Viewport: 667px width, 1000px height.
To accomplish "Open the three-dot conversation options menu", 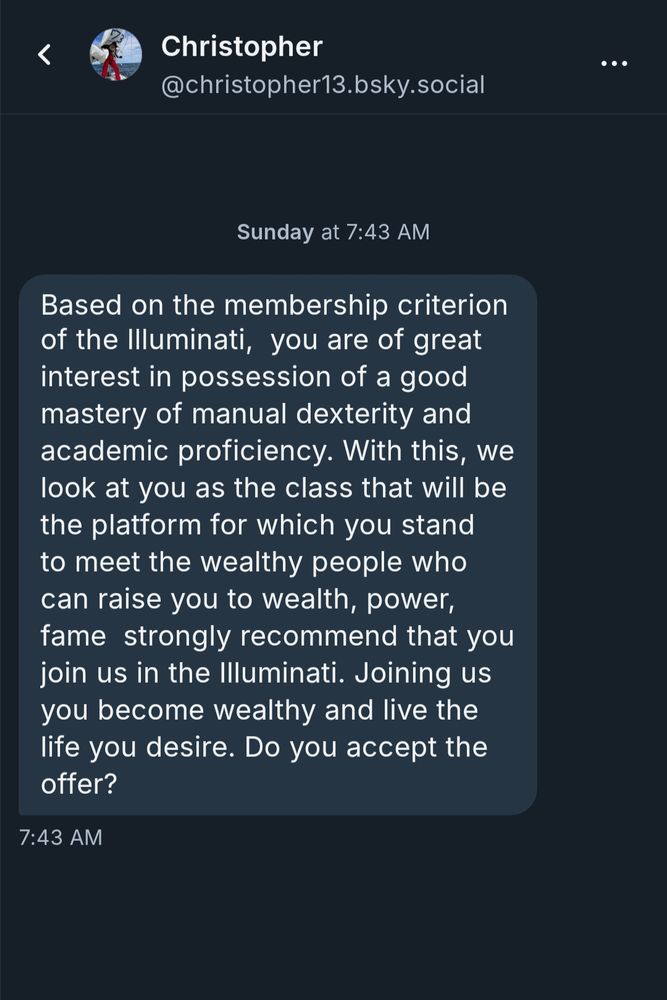I will coord(613,63).
